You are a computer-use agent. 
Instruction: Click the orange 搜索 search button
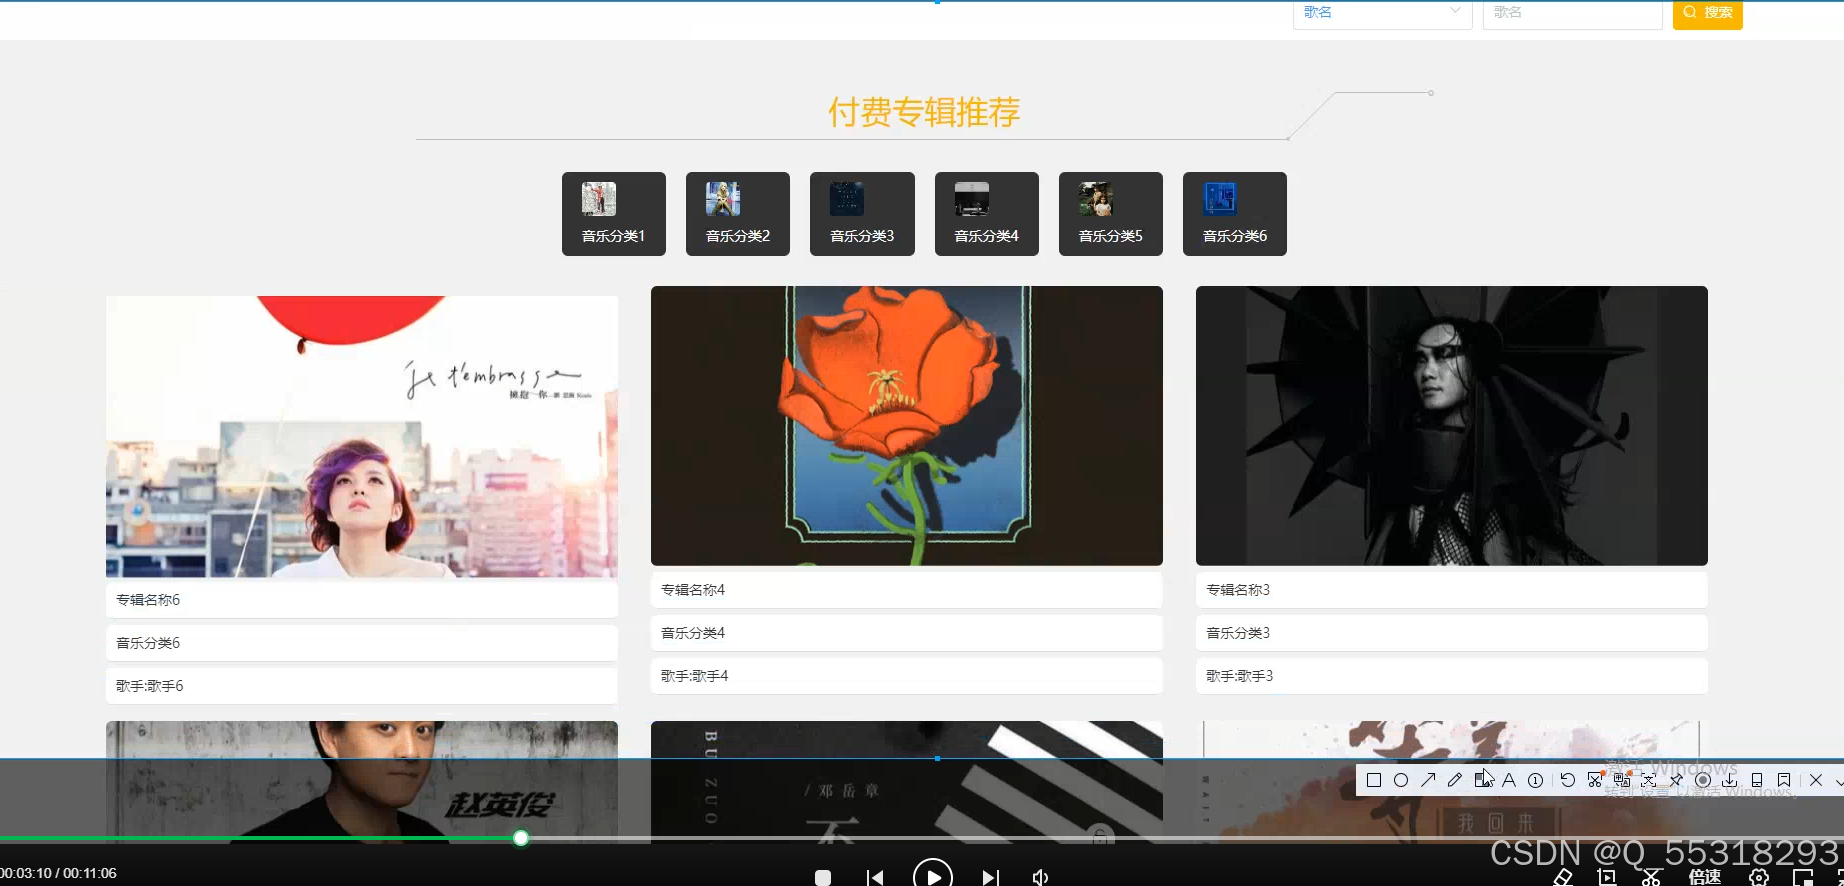pyautogui.click(x=1707, y=14)
